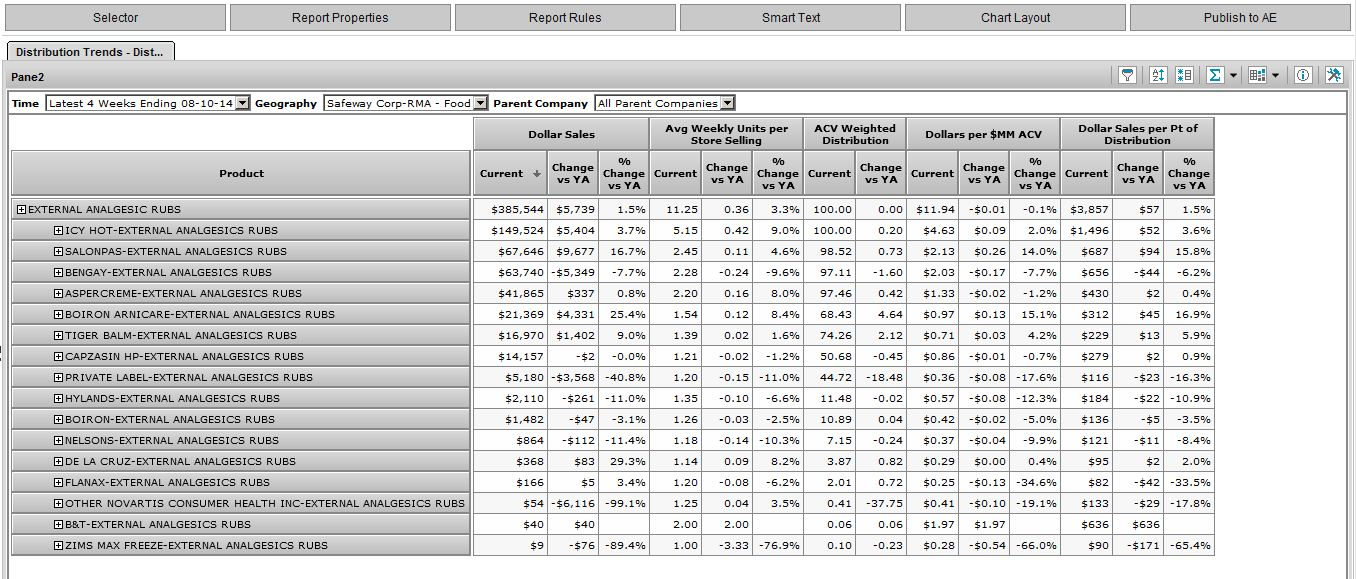
Task: Open the Report Properties menu
Action: click(340, 17)
